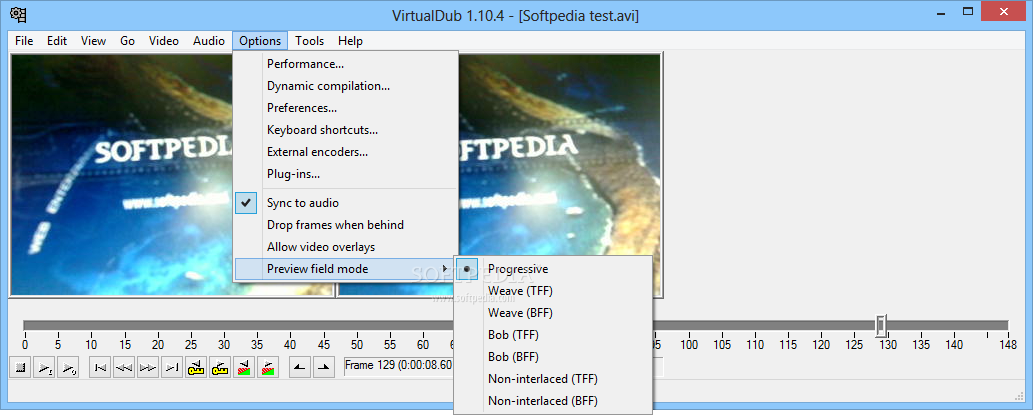Open the View menu
The width and height of the screenshot is (1033, 415).
point(94,41)
